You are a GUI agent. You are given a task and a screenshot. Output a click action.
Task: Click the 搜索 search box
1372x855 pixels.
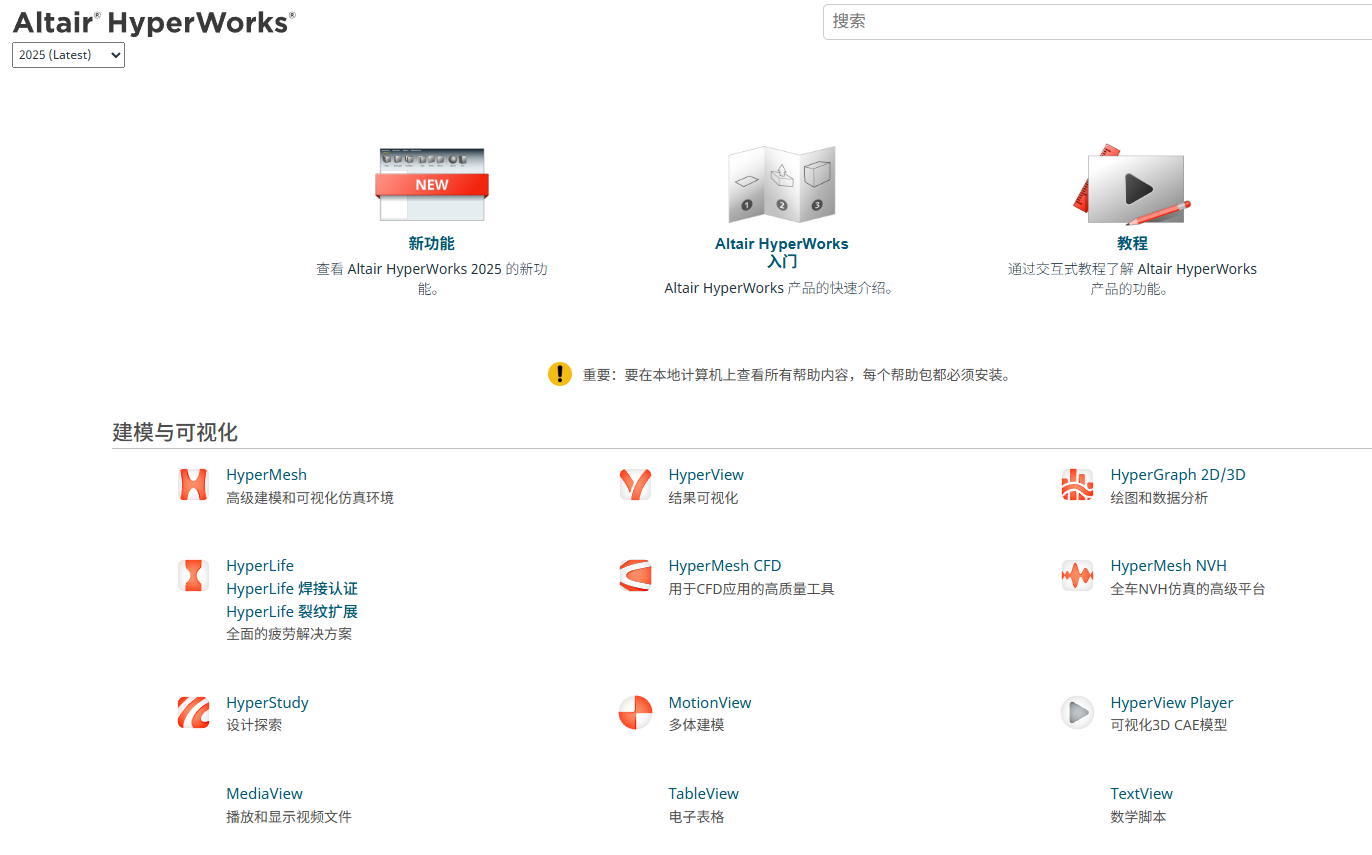click(x=1095, y=21)
